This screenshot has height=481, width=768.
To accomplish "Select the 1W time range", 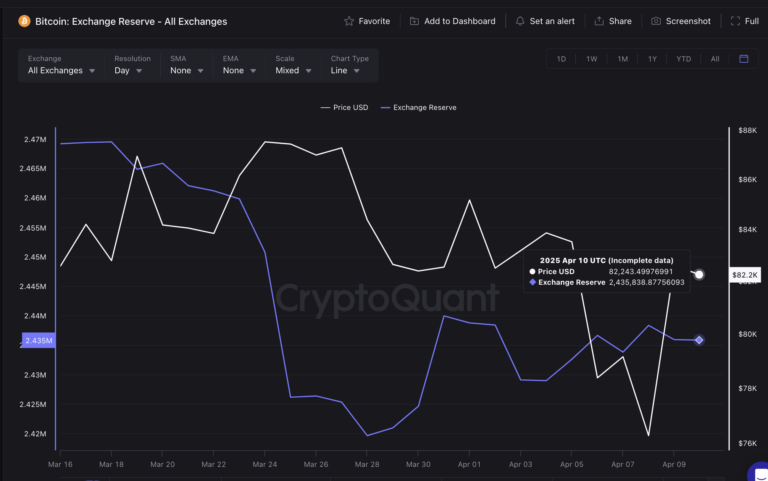I will click(x=592, y=59).
